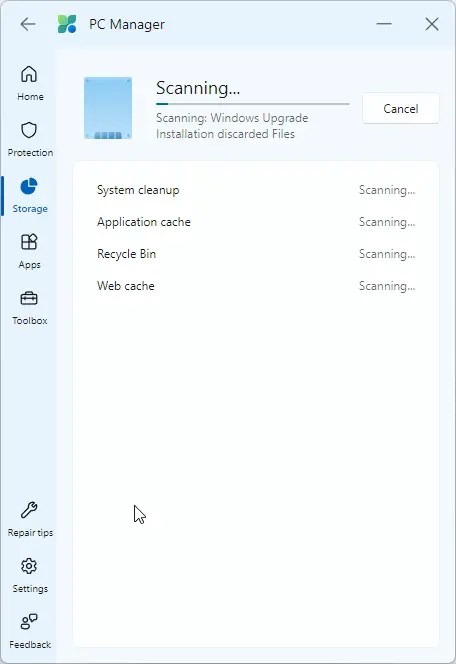Select the Web cache row
456x664 pixels.
(x=256, y=286)
